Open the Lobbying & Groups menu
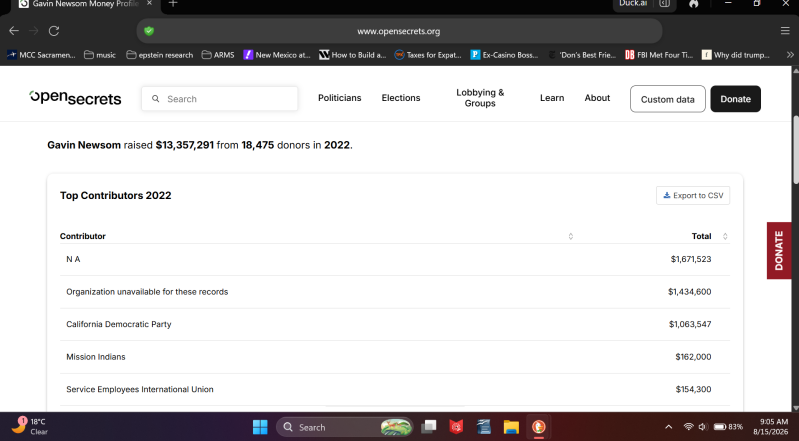Image resolution: width=799 pixels, height=441 pixels. [x=480, y=98]
